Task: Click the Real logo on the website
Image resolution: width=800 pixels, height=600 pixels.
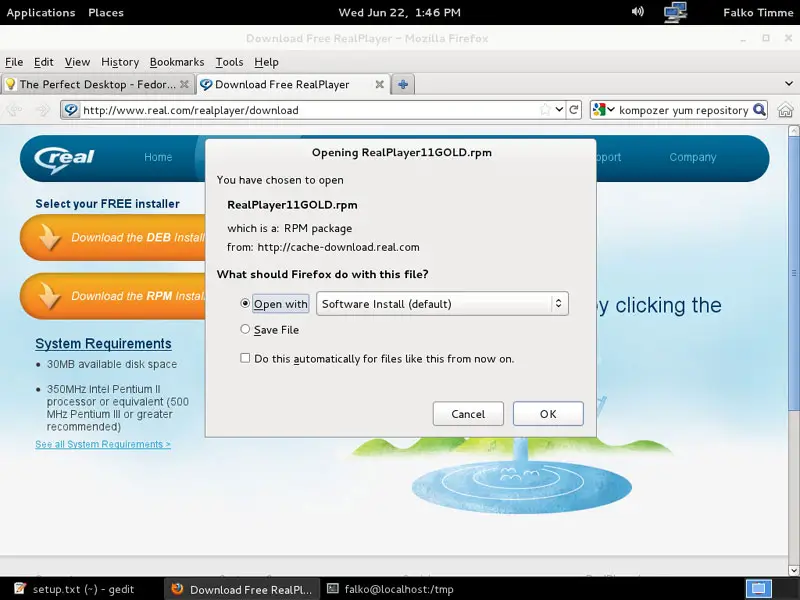Action: point(64,159)
